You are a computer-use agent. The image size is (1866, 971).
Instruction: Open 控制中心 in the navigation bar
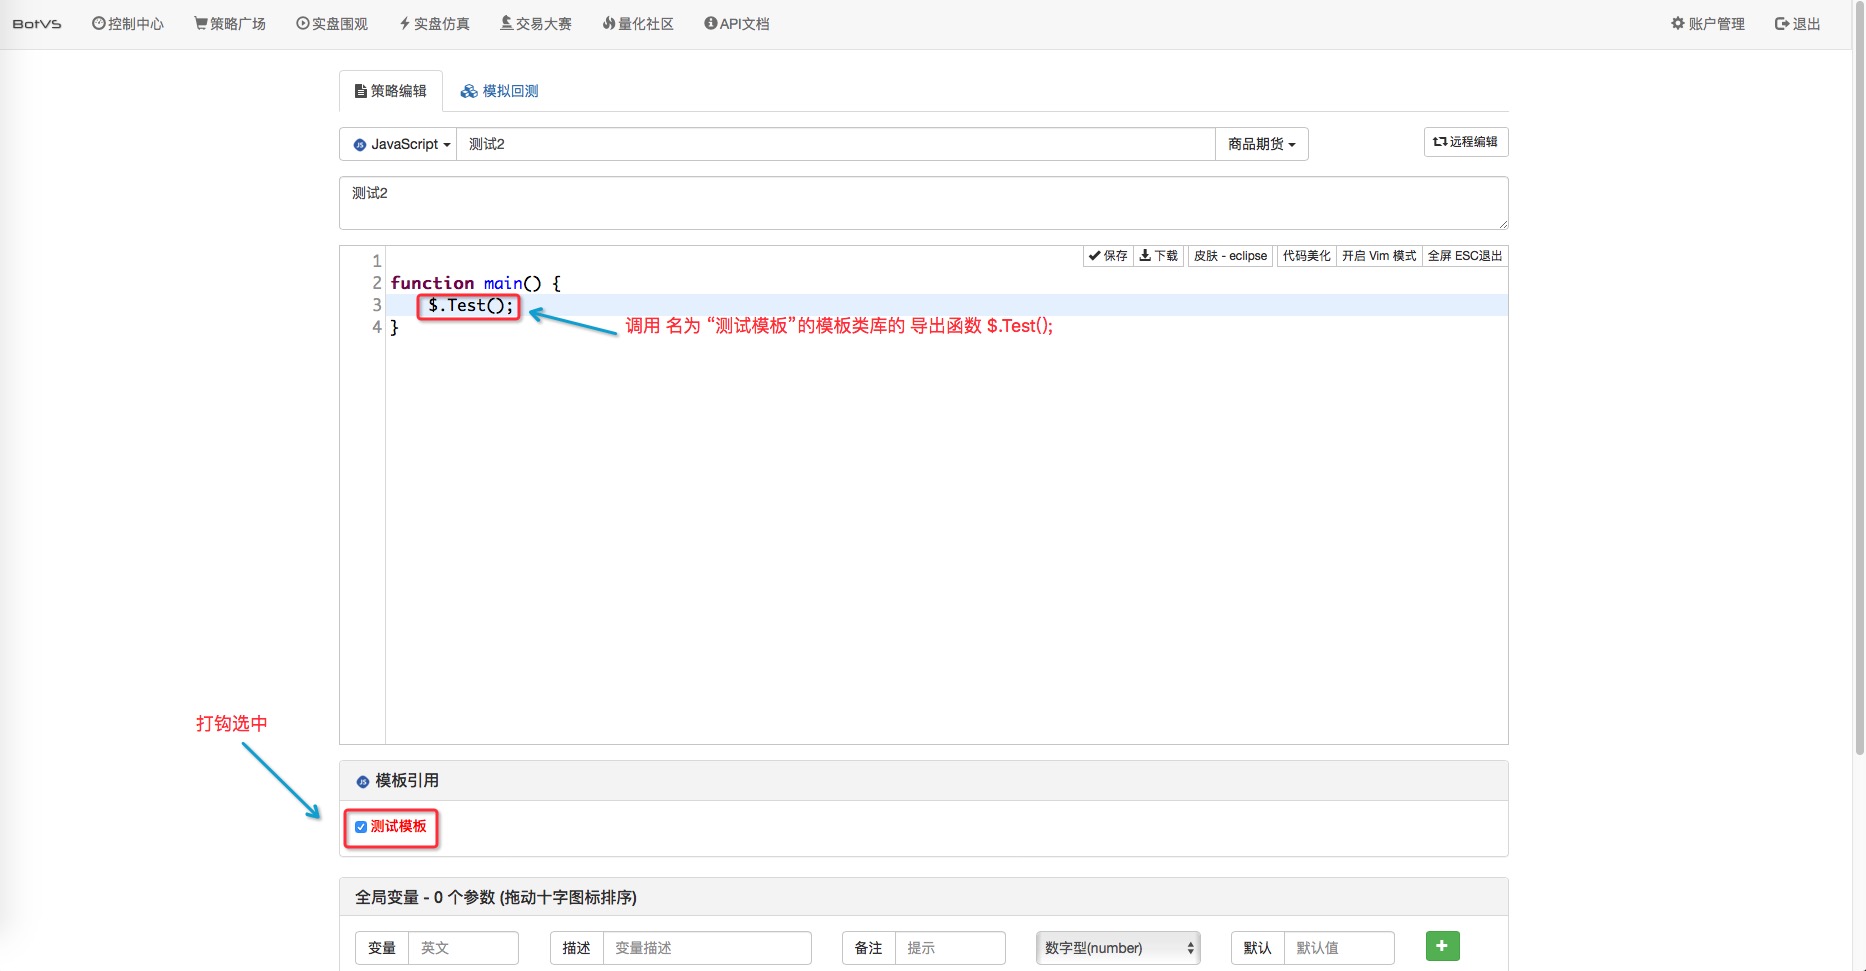(128, 24)
